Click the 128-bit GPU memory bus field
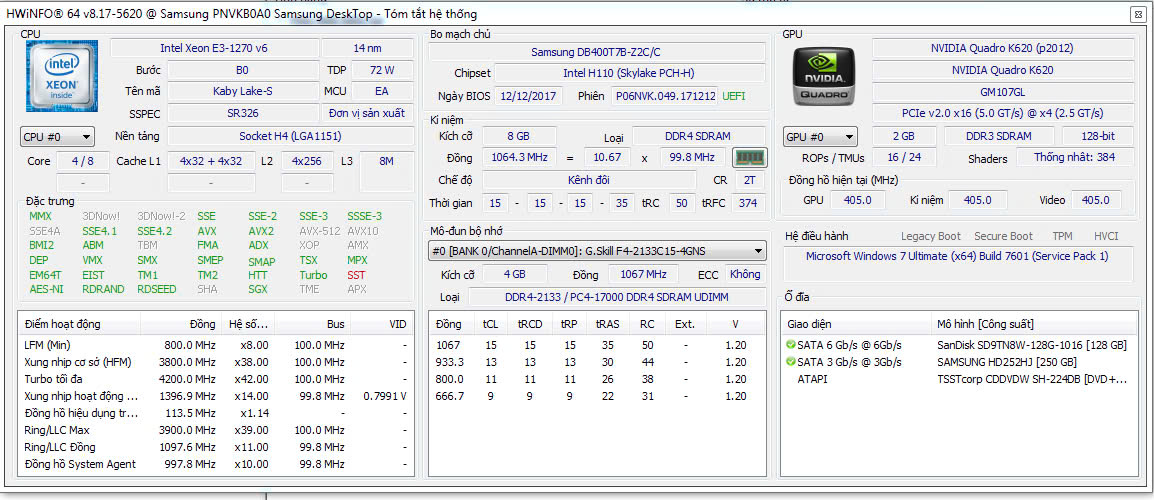Image resolution: width=1154 pixels, height=500 pixels. 1097,136
